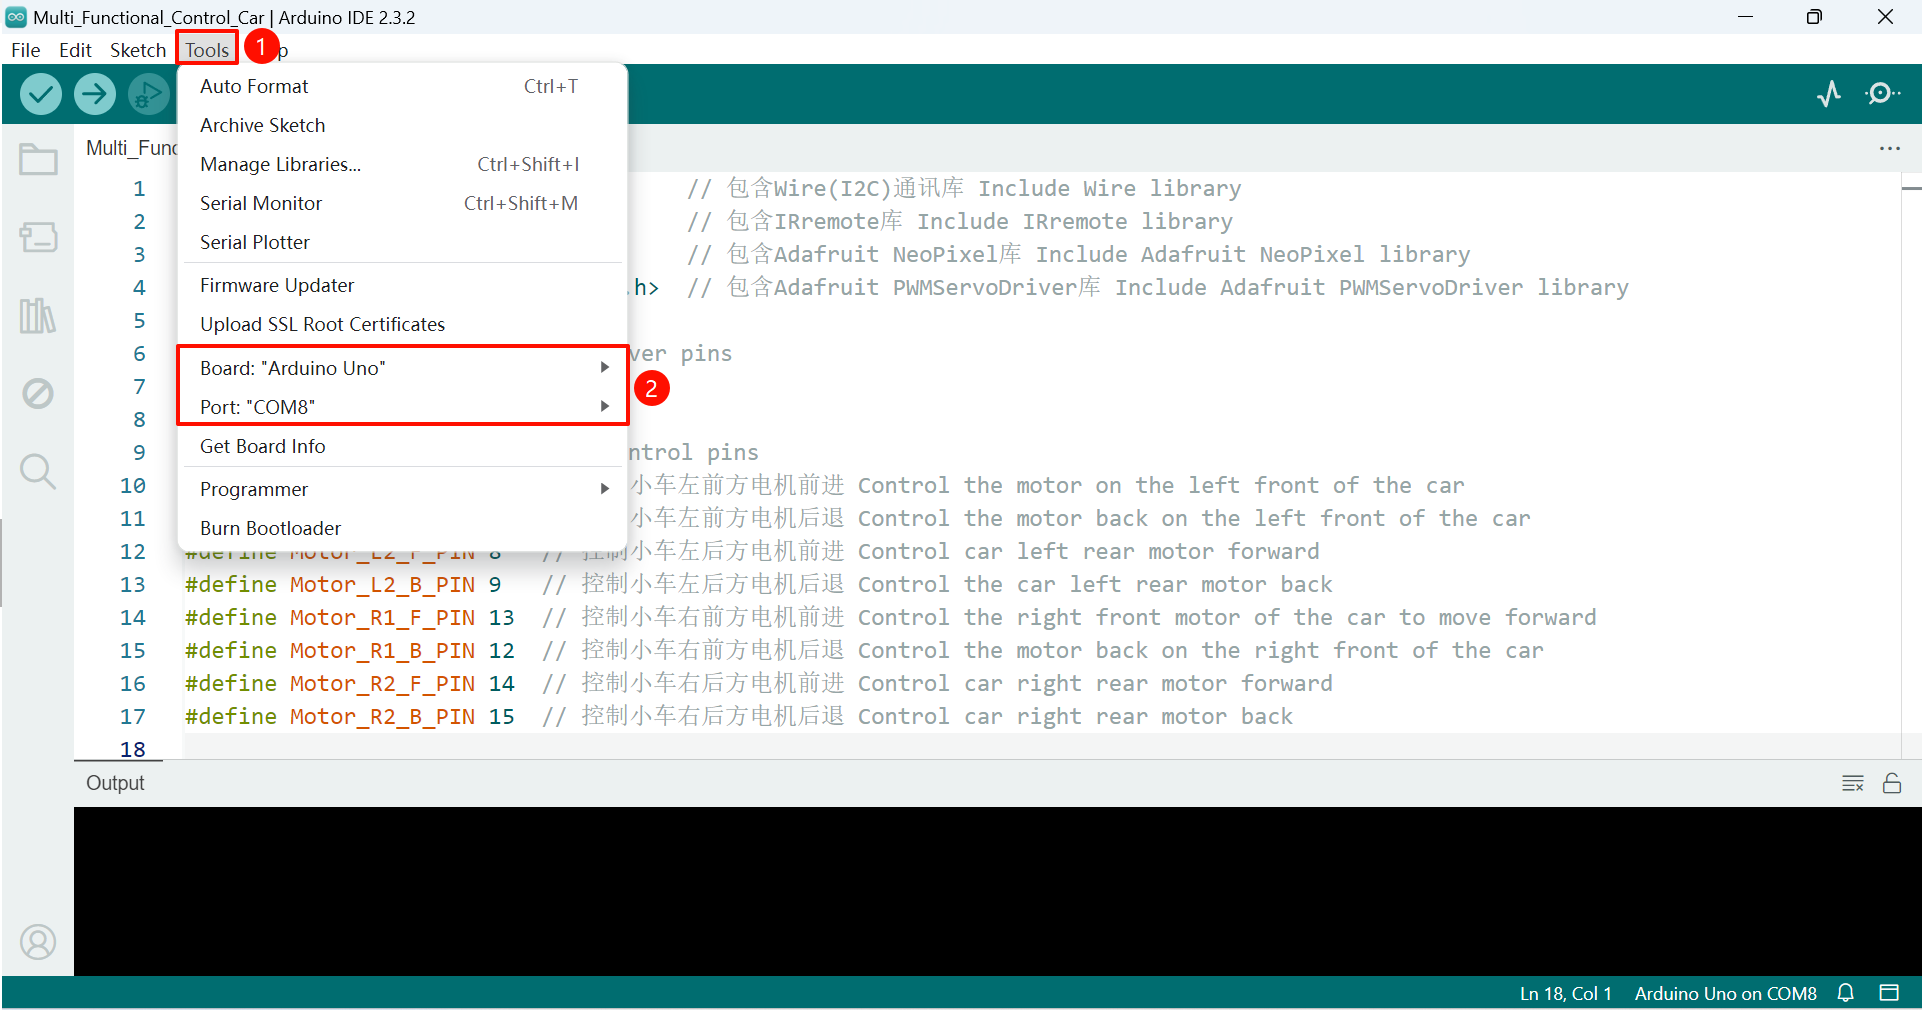The image size is (1922, 1010).
Task: Close the open Tools menu
Action: point(207,50)
